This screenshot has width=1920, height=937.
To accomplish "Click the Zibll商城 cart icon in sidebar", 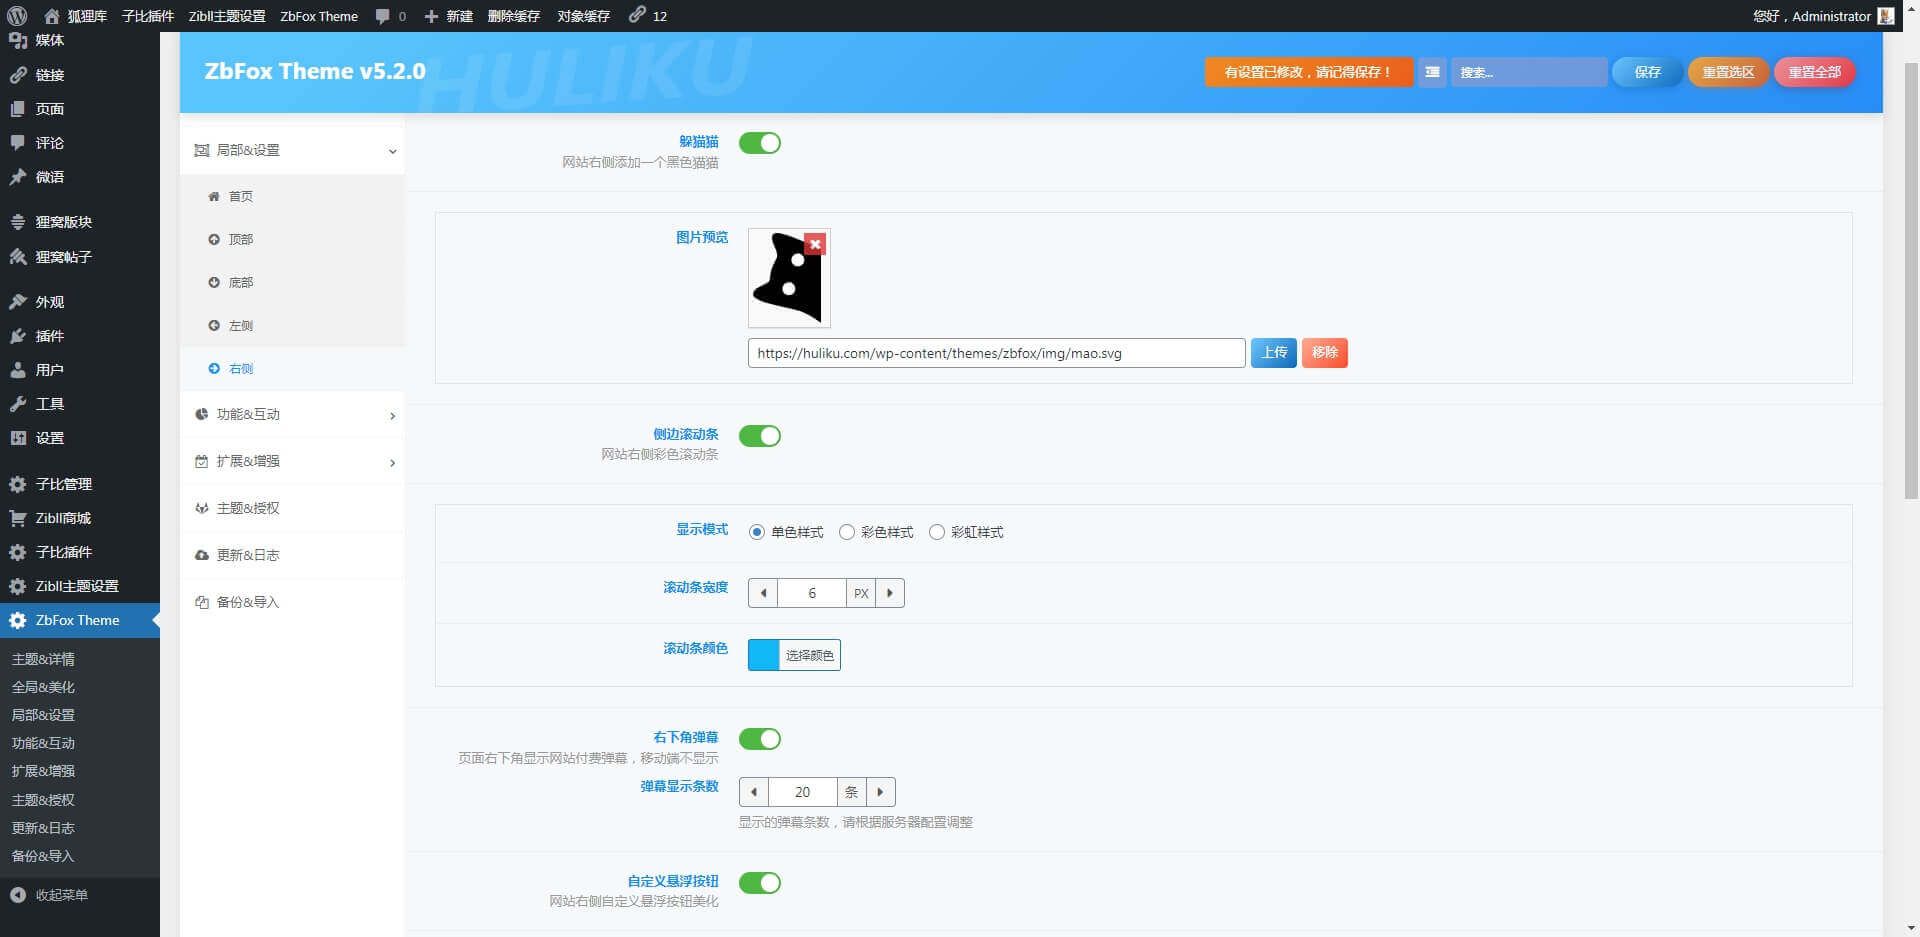I will [x=18, y=518].
